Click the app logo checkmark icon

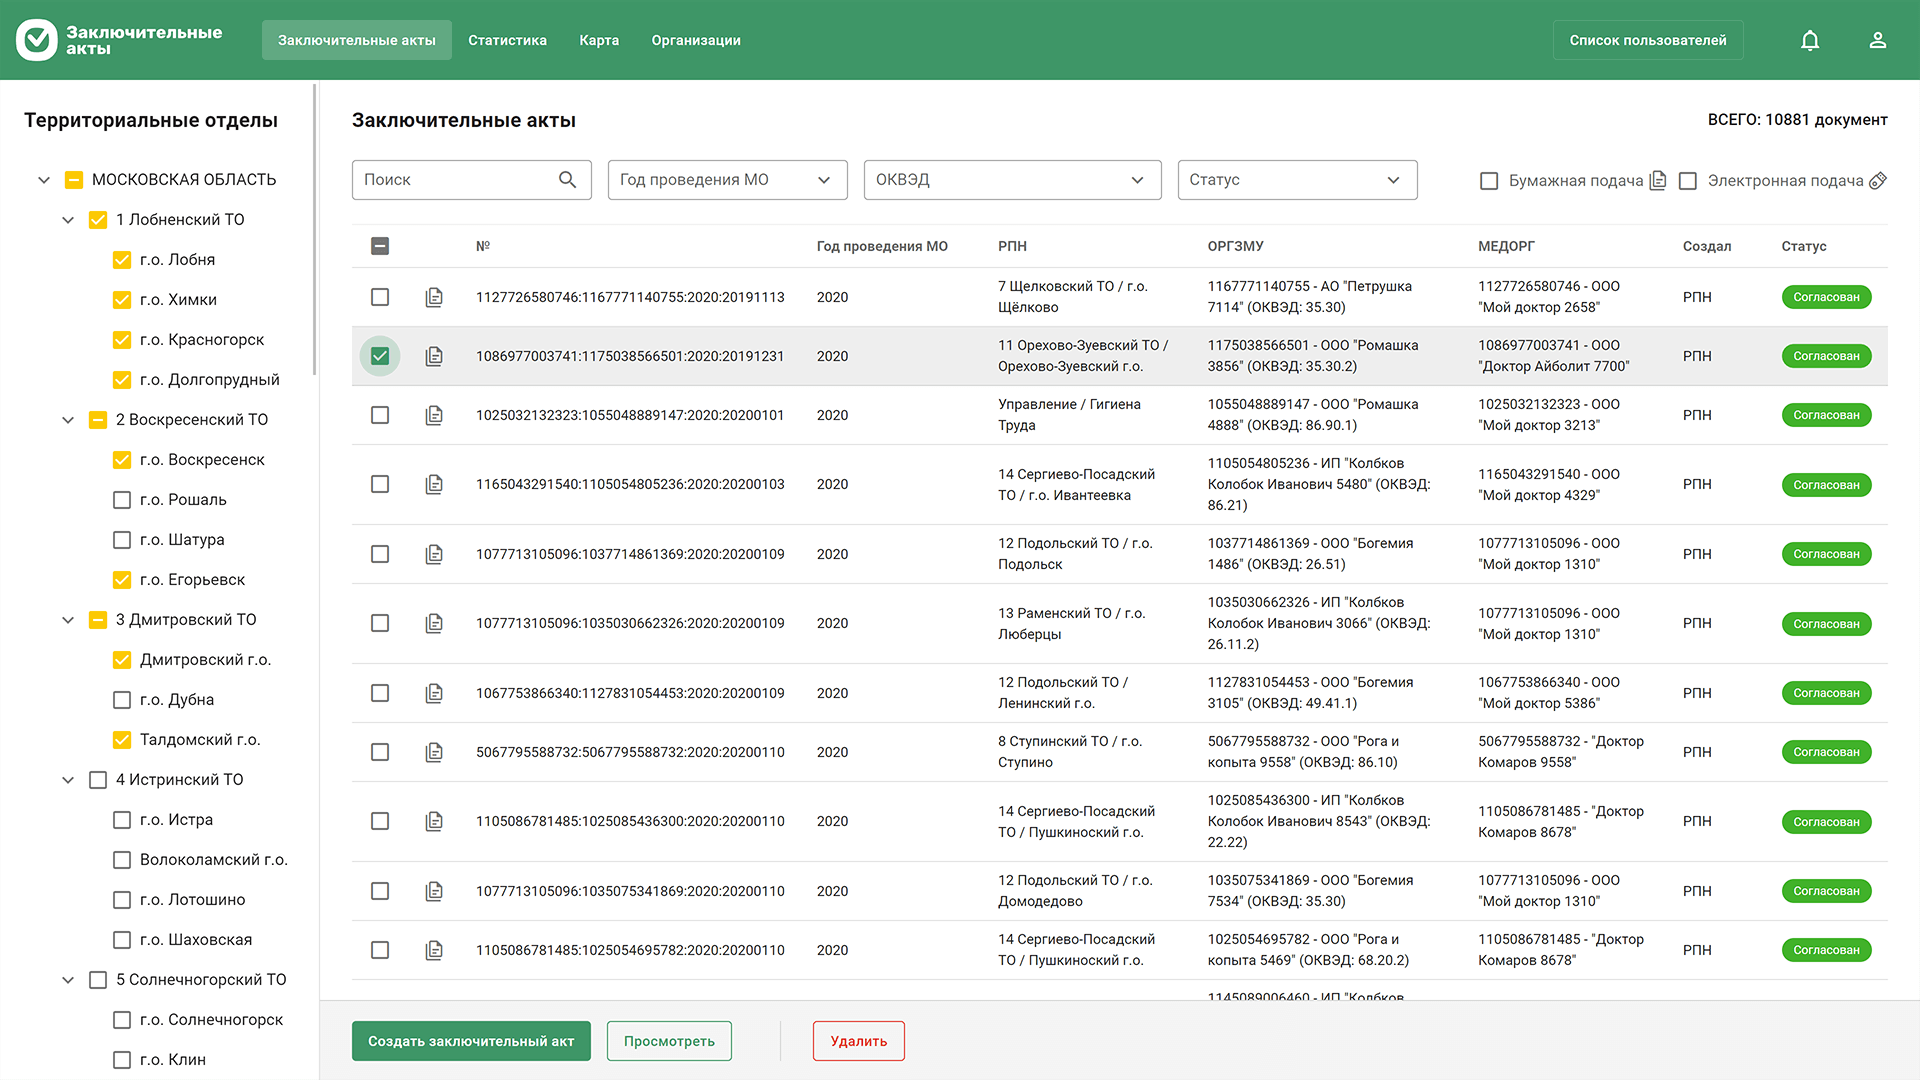(37, 40)
